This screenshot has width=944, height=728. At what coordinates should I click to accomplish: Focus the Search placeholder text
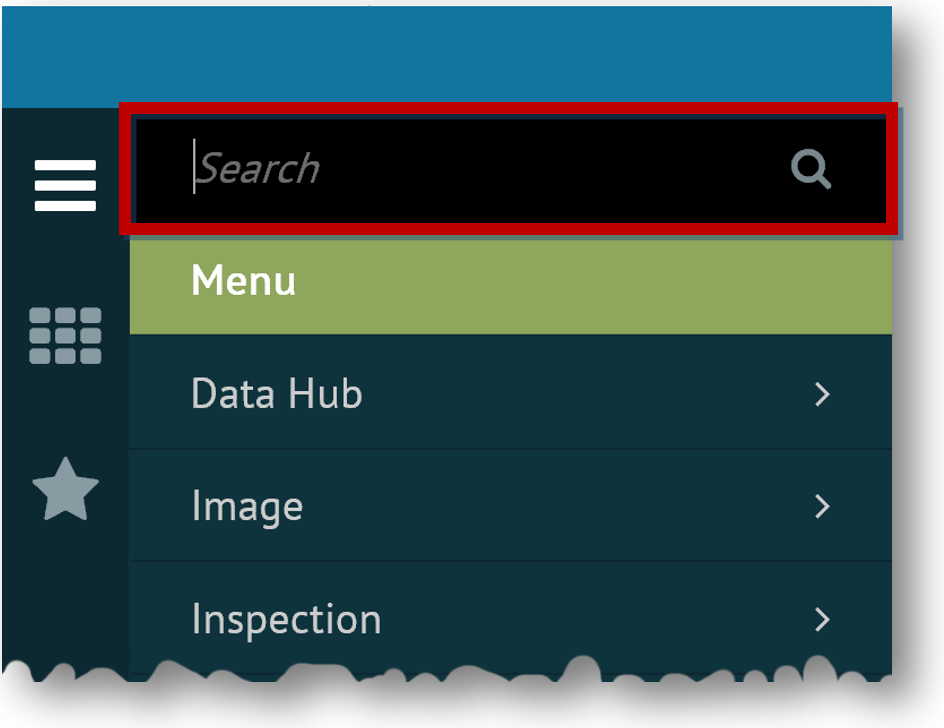258,170
